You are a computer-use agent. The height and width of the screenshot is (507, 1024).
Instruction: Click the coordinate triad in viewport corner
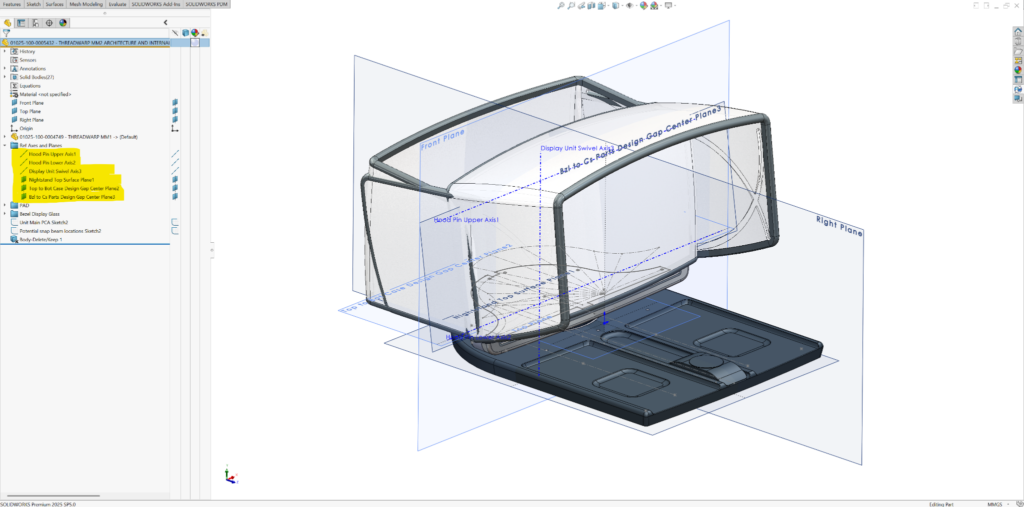(x=231, y=476)
